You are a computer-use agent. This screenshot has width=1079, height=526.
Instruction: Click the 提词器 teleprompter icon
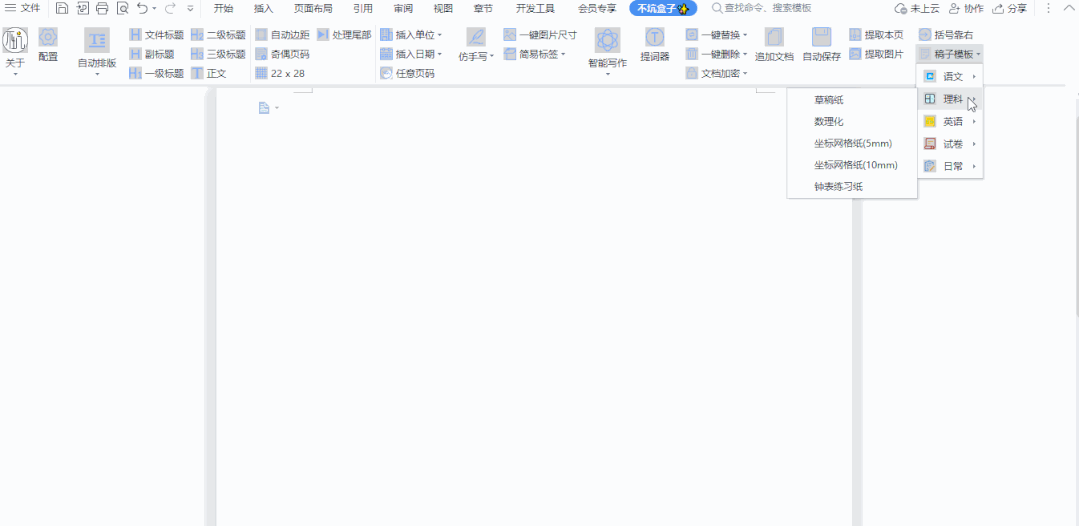(x=655, y=39)
